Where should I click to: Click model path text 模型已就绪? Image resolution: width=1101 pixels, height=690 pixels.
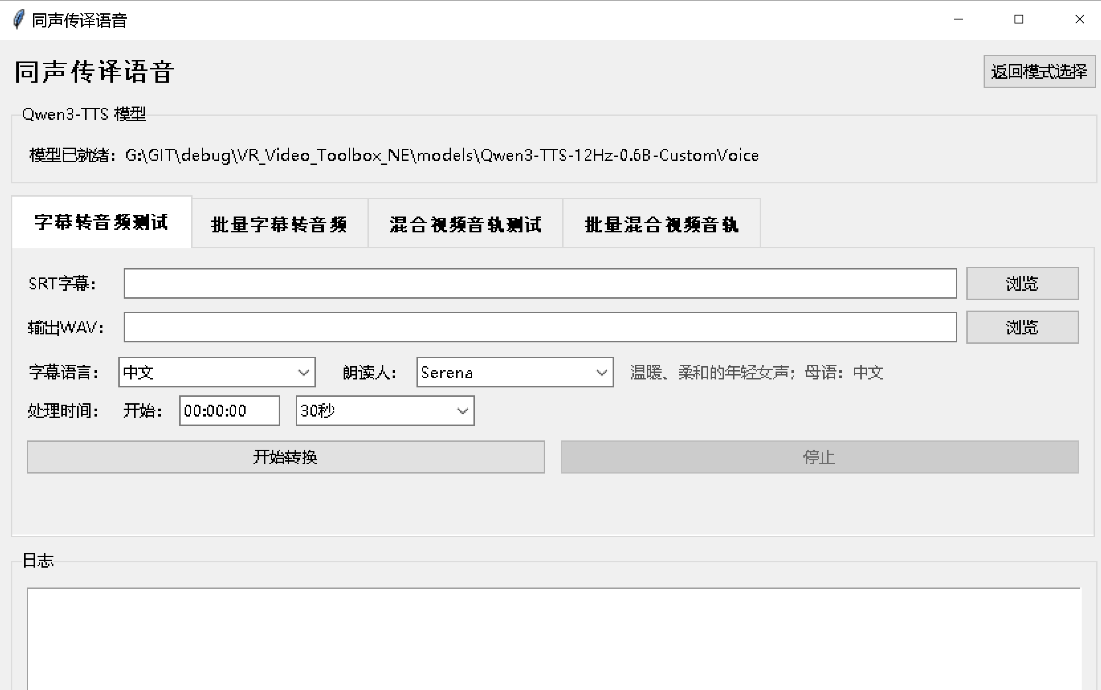[394, 155]
